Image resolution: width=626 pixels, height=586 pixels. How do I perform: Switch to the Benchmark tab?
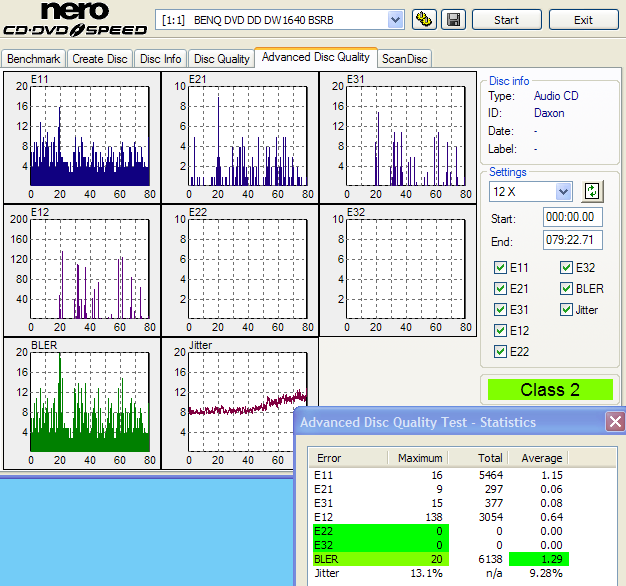coord(35,59)
